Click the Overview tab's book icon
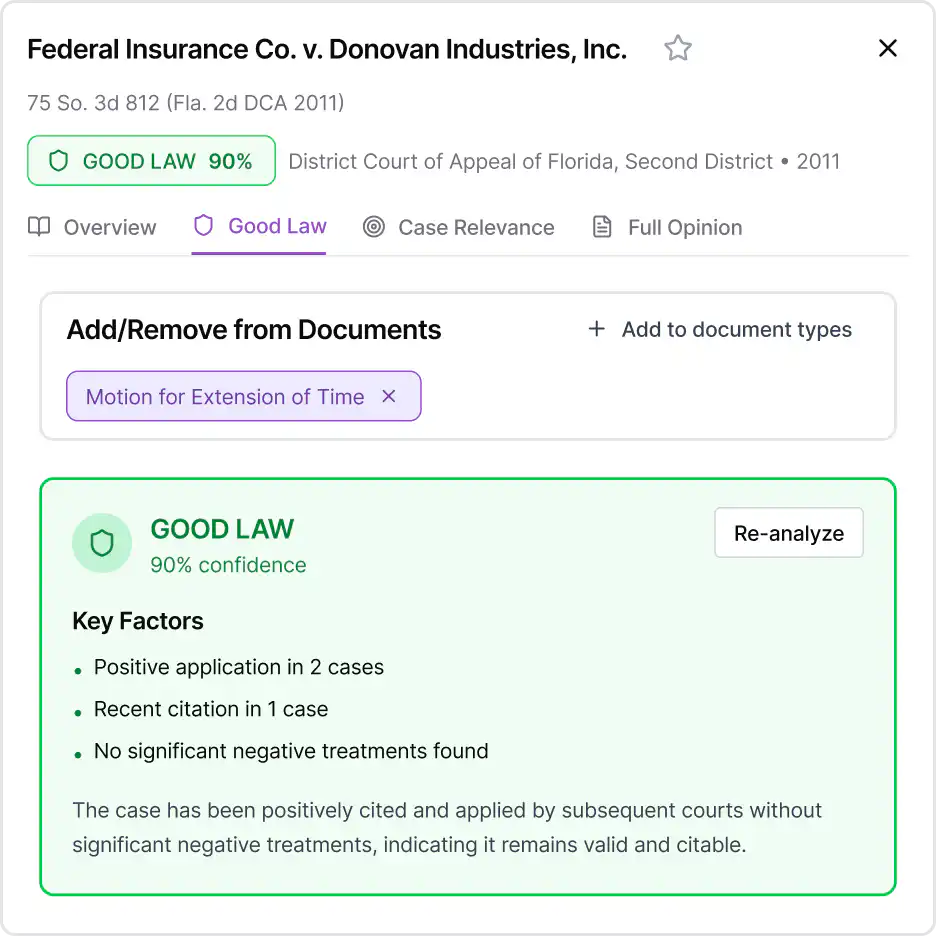 [39, 227]
